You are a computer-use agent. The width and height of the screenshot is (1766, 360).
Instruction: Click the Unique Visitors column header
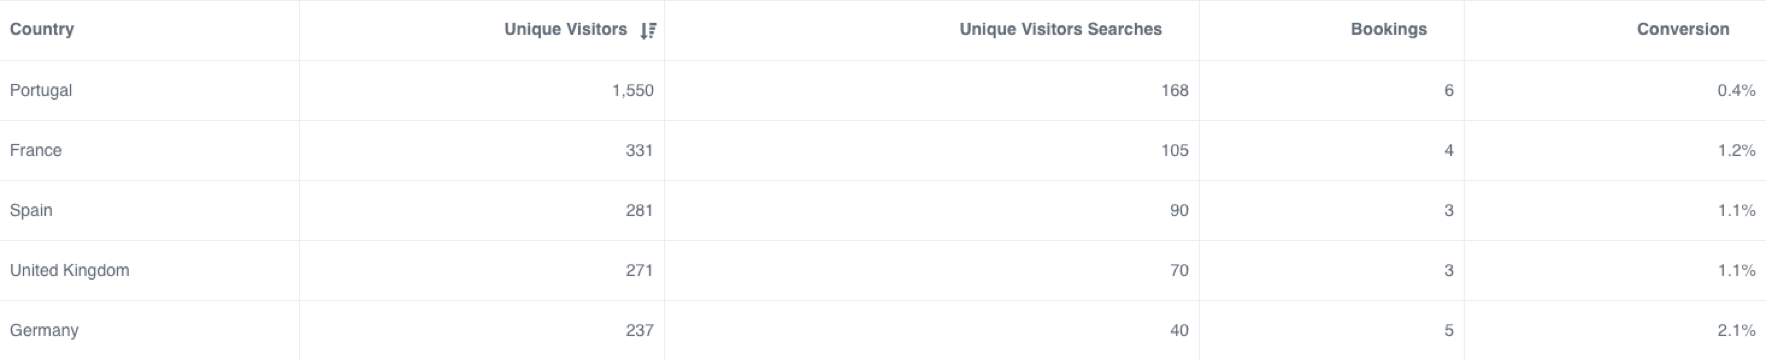566,29
